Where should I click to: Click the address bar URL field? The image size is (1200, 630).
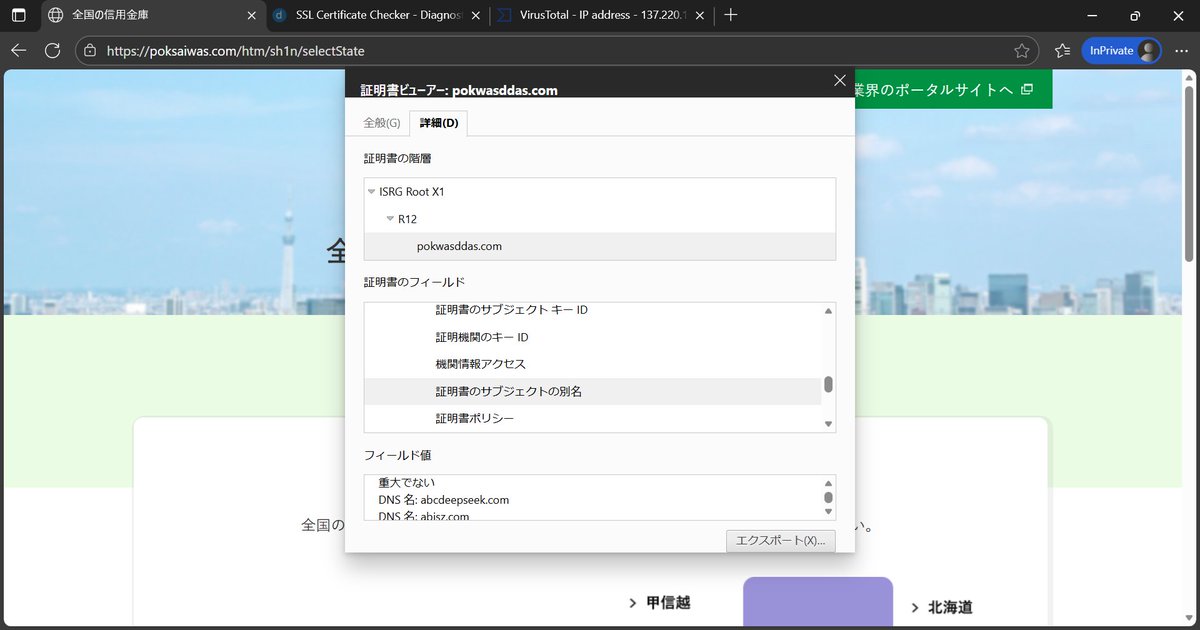(556, 50)
